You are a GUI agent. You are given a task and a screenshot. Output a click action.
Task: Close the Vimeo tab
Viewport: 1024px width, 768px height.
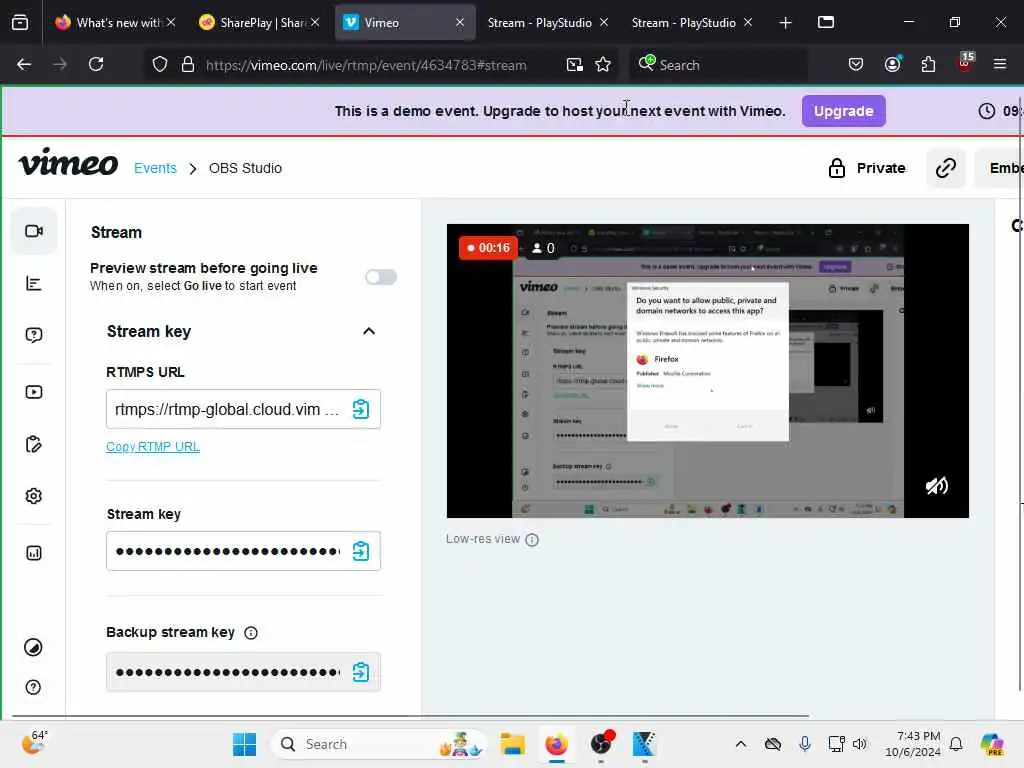click(460, 22)
